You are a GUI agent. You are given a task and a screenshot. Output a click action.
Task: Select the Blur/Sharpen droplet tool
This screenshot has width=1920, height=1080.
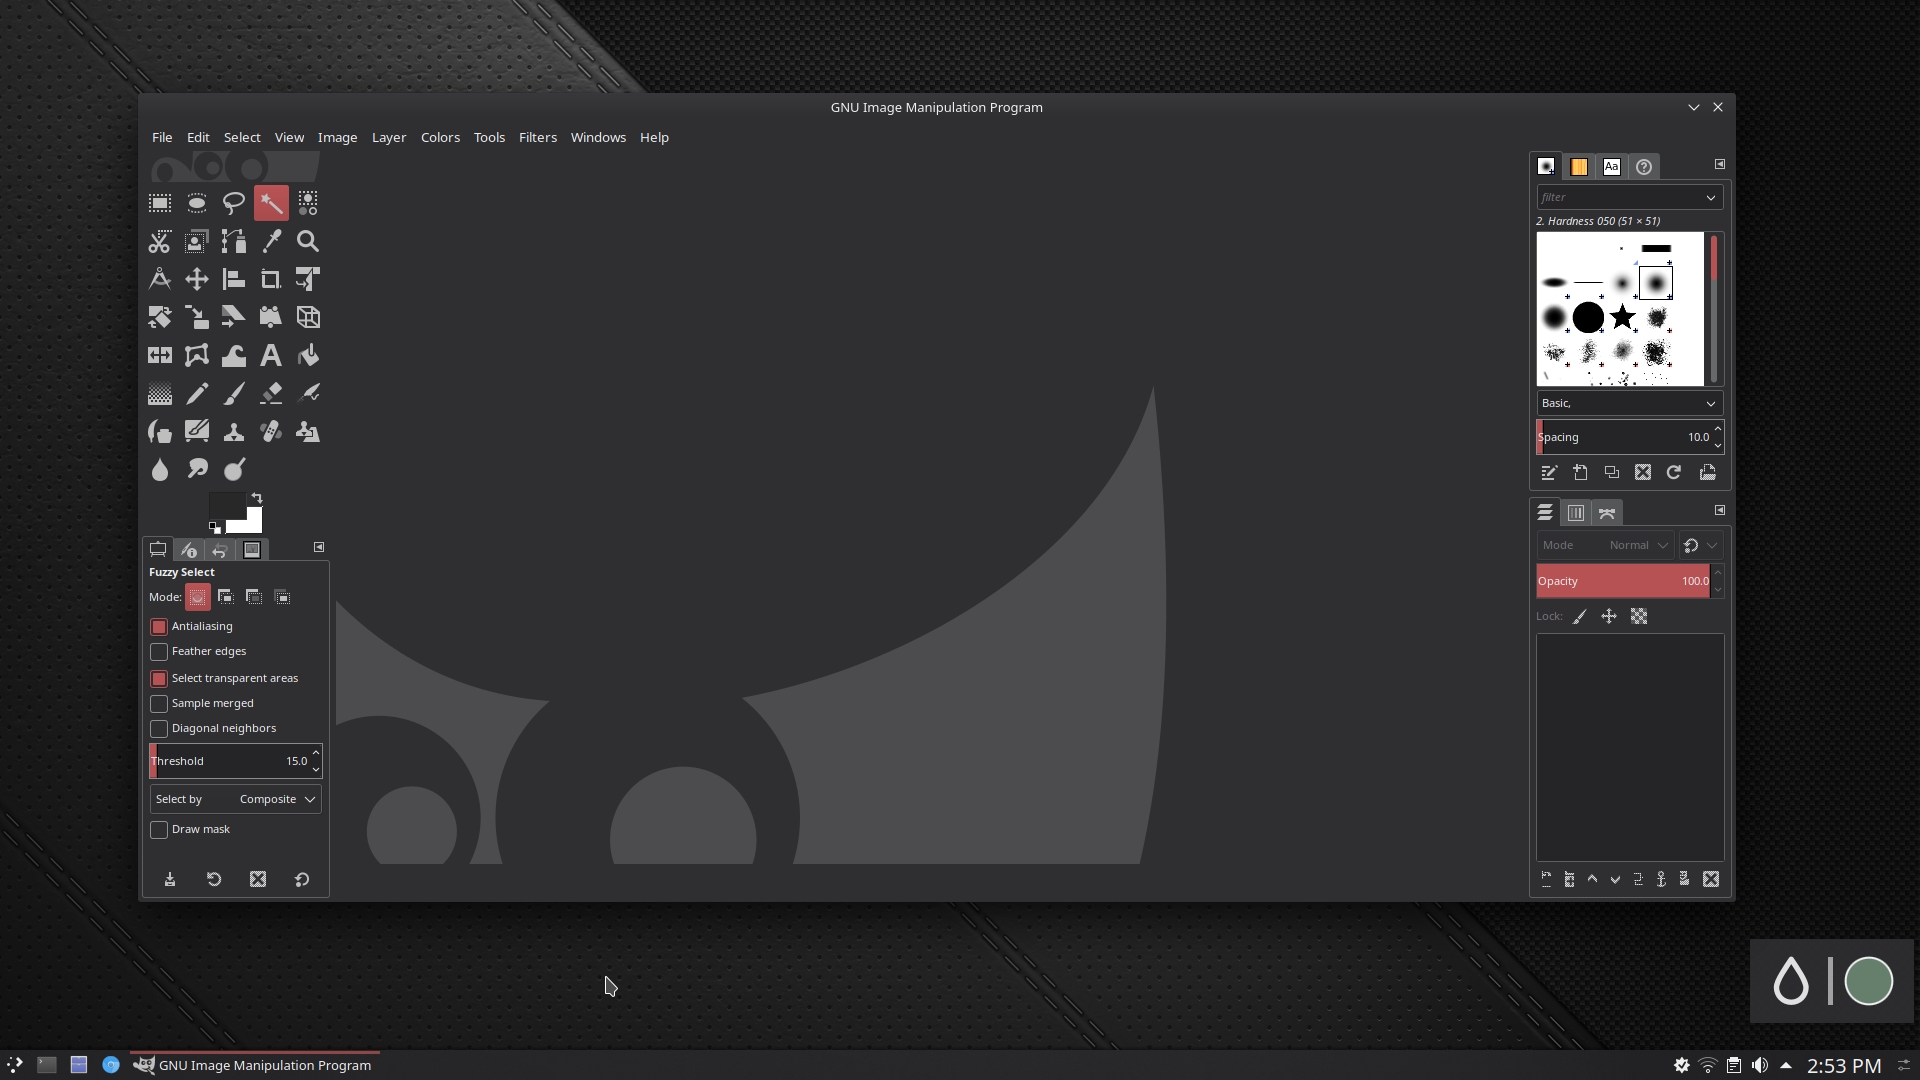[x=160, y=469]
